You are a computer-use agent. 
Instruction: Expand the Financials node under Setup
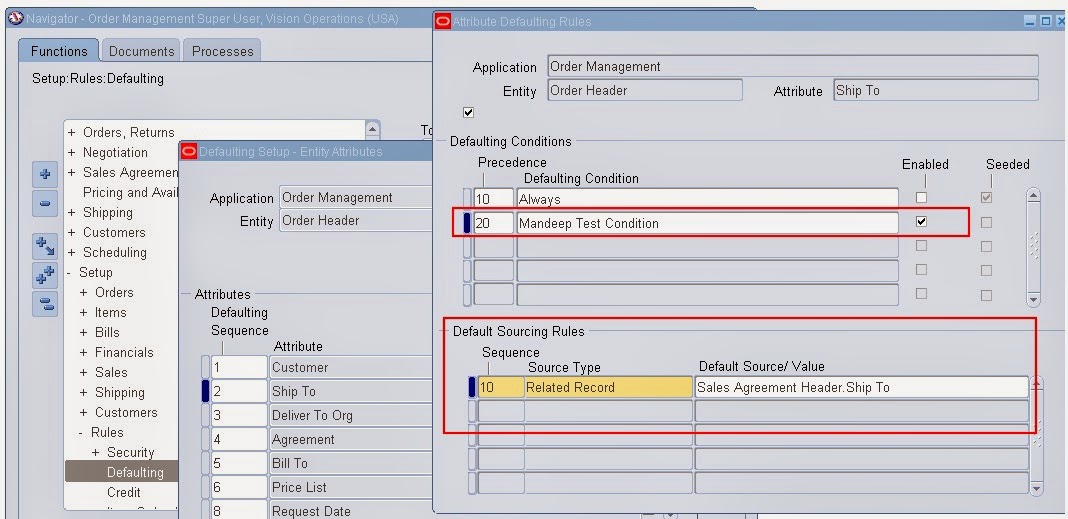83,352
